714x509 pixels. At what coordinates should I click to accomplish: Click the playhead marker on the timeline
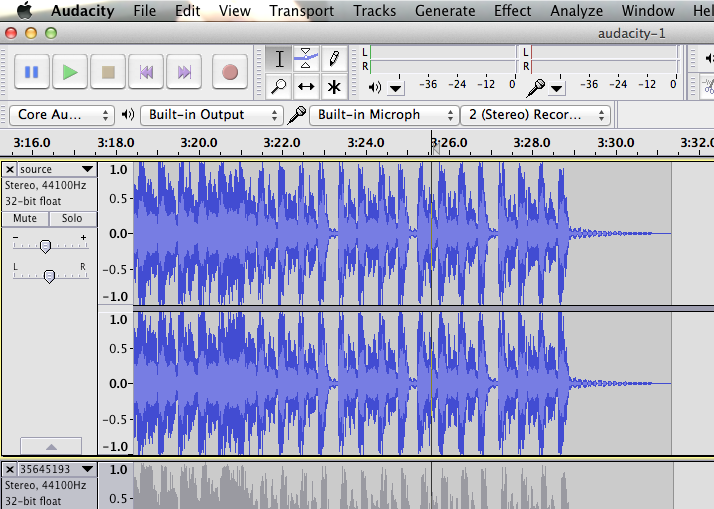click(435, 148)
